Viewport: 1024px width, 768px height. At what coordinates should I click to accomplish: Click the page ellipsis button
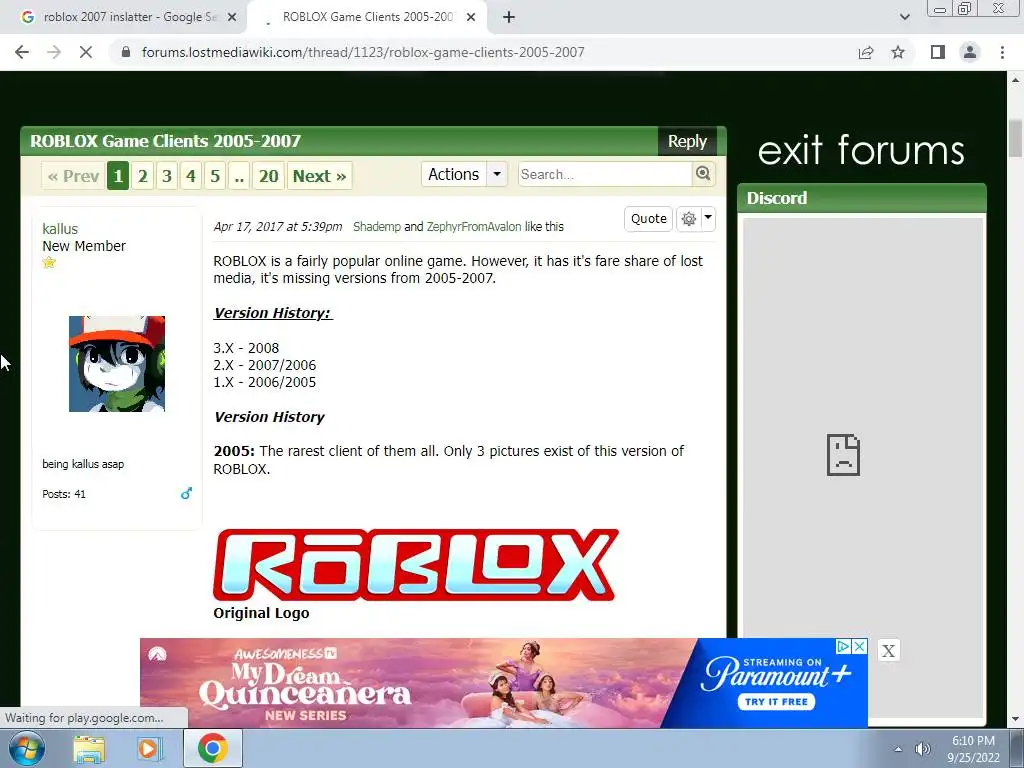click(240, 176)
